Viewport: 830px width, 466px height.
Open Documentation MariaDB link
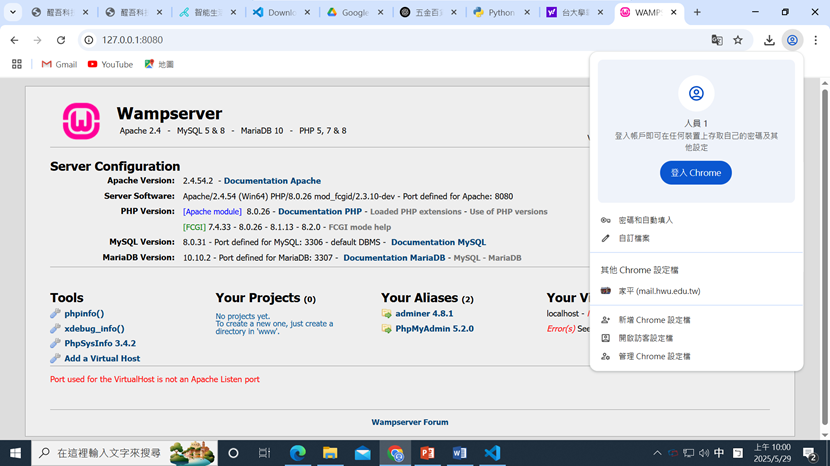click(x=394, y=258)
